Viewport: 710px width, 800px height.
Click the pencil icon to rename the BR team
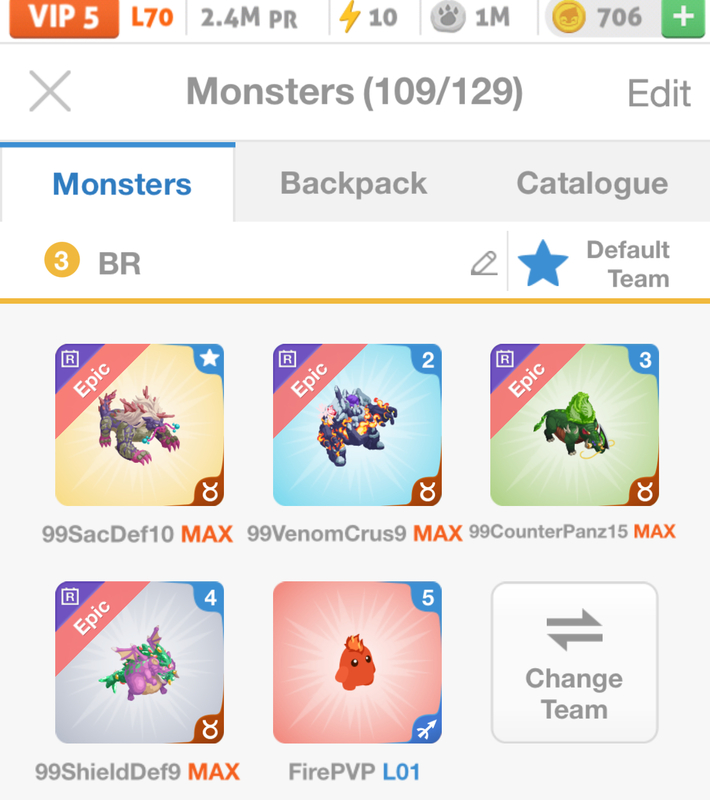click(x=484, y=263)
